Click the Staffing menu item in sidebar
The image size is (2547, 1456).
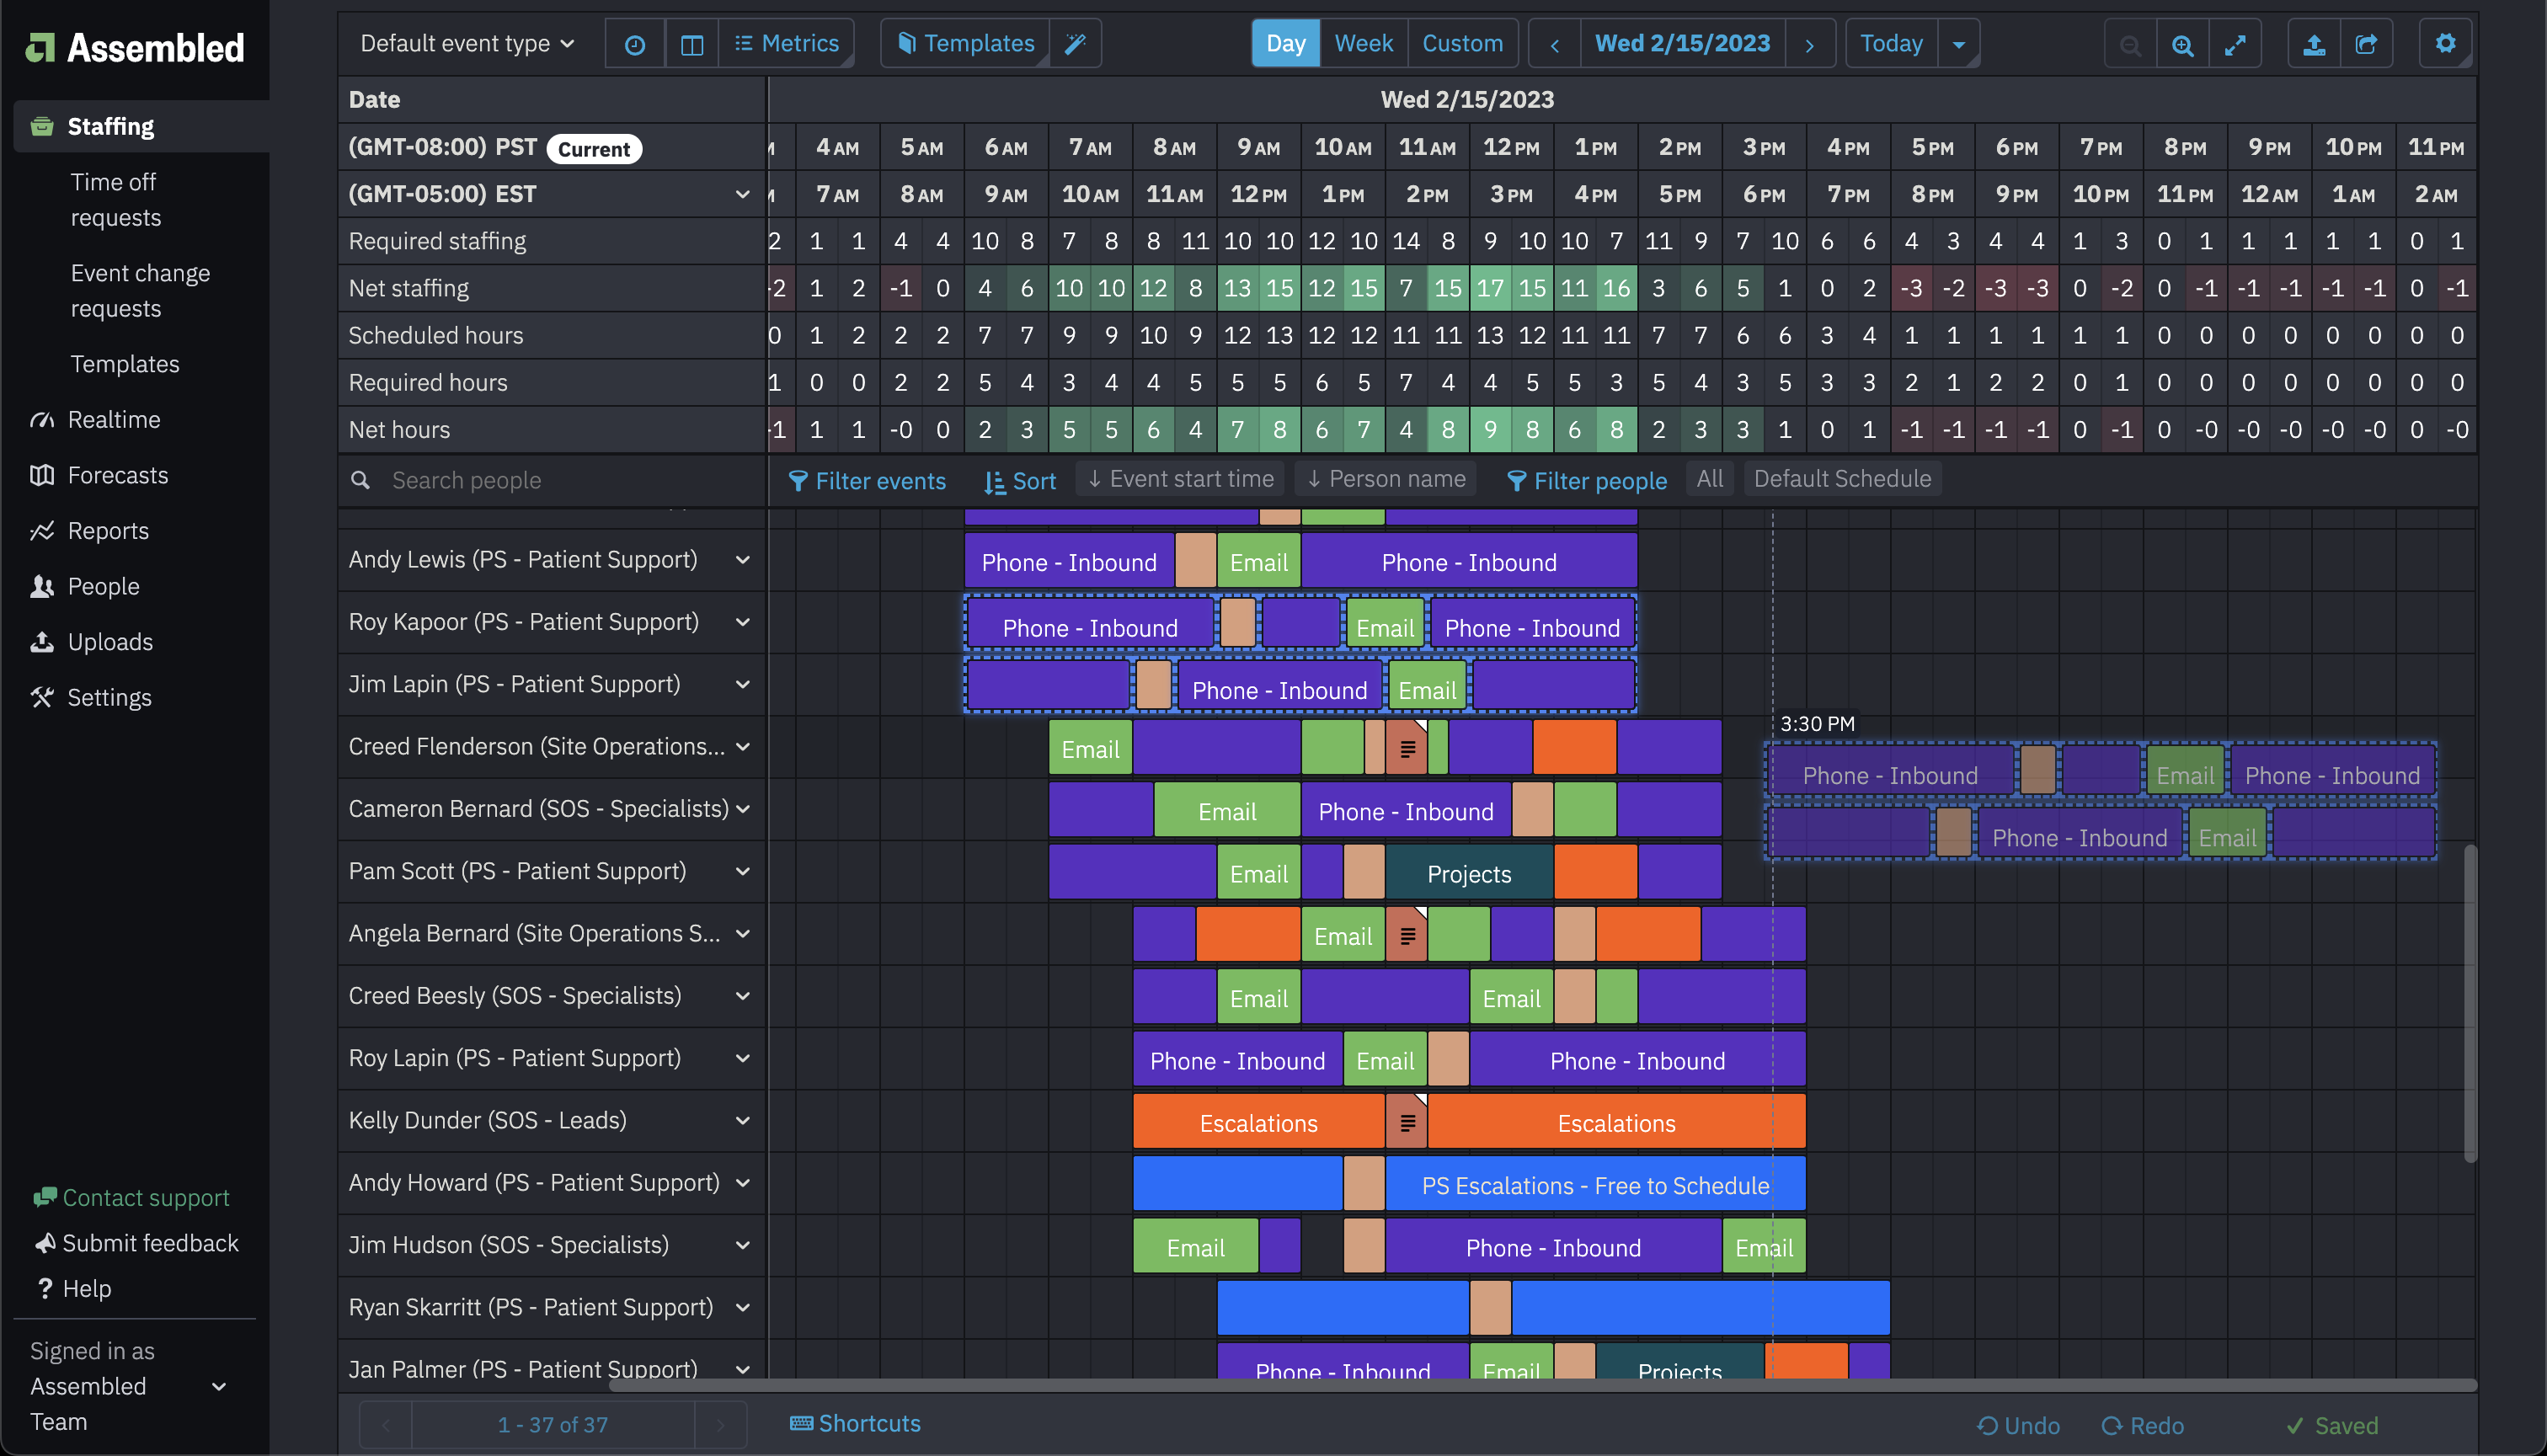tap(109, 125)
